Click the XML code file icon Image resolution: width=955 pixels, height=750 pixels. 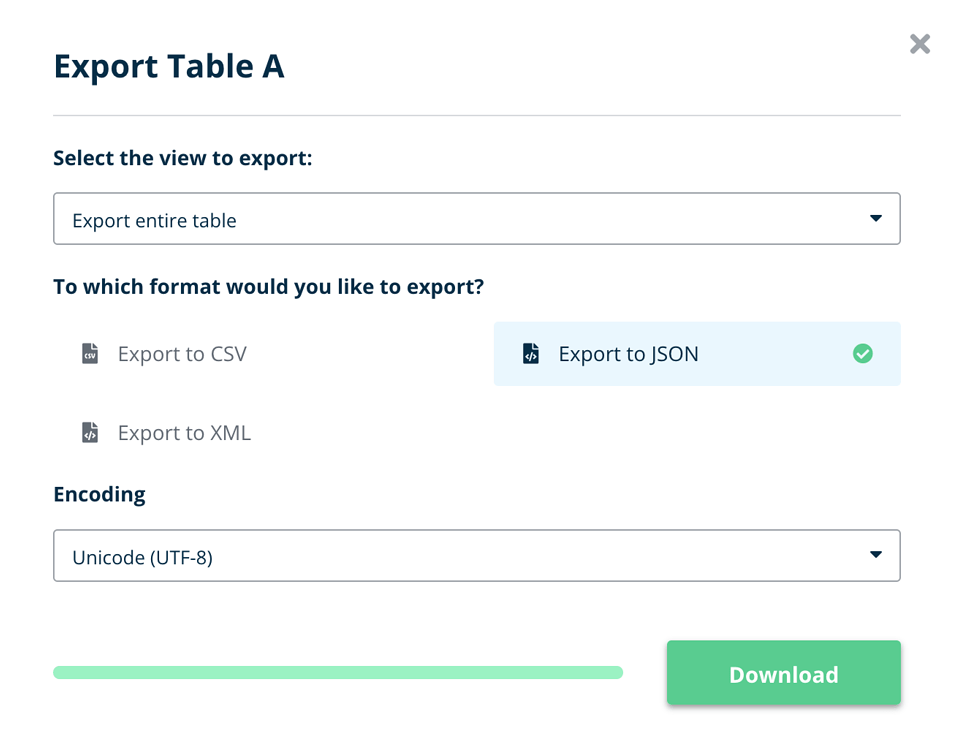click(x=90, y=433)
